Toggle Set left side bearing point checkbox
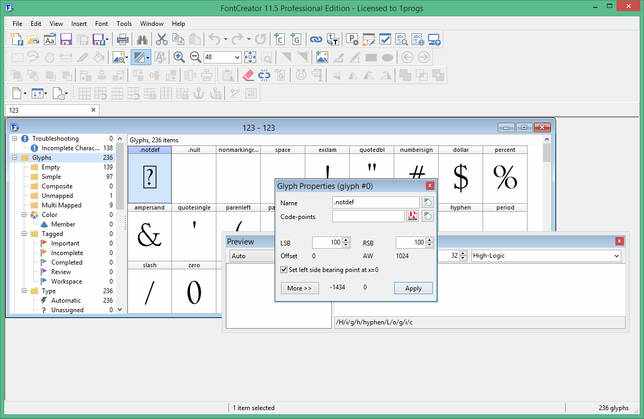Image resolution: width=644 pixels, height=419 pixels. click(x=283, y=269)
